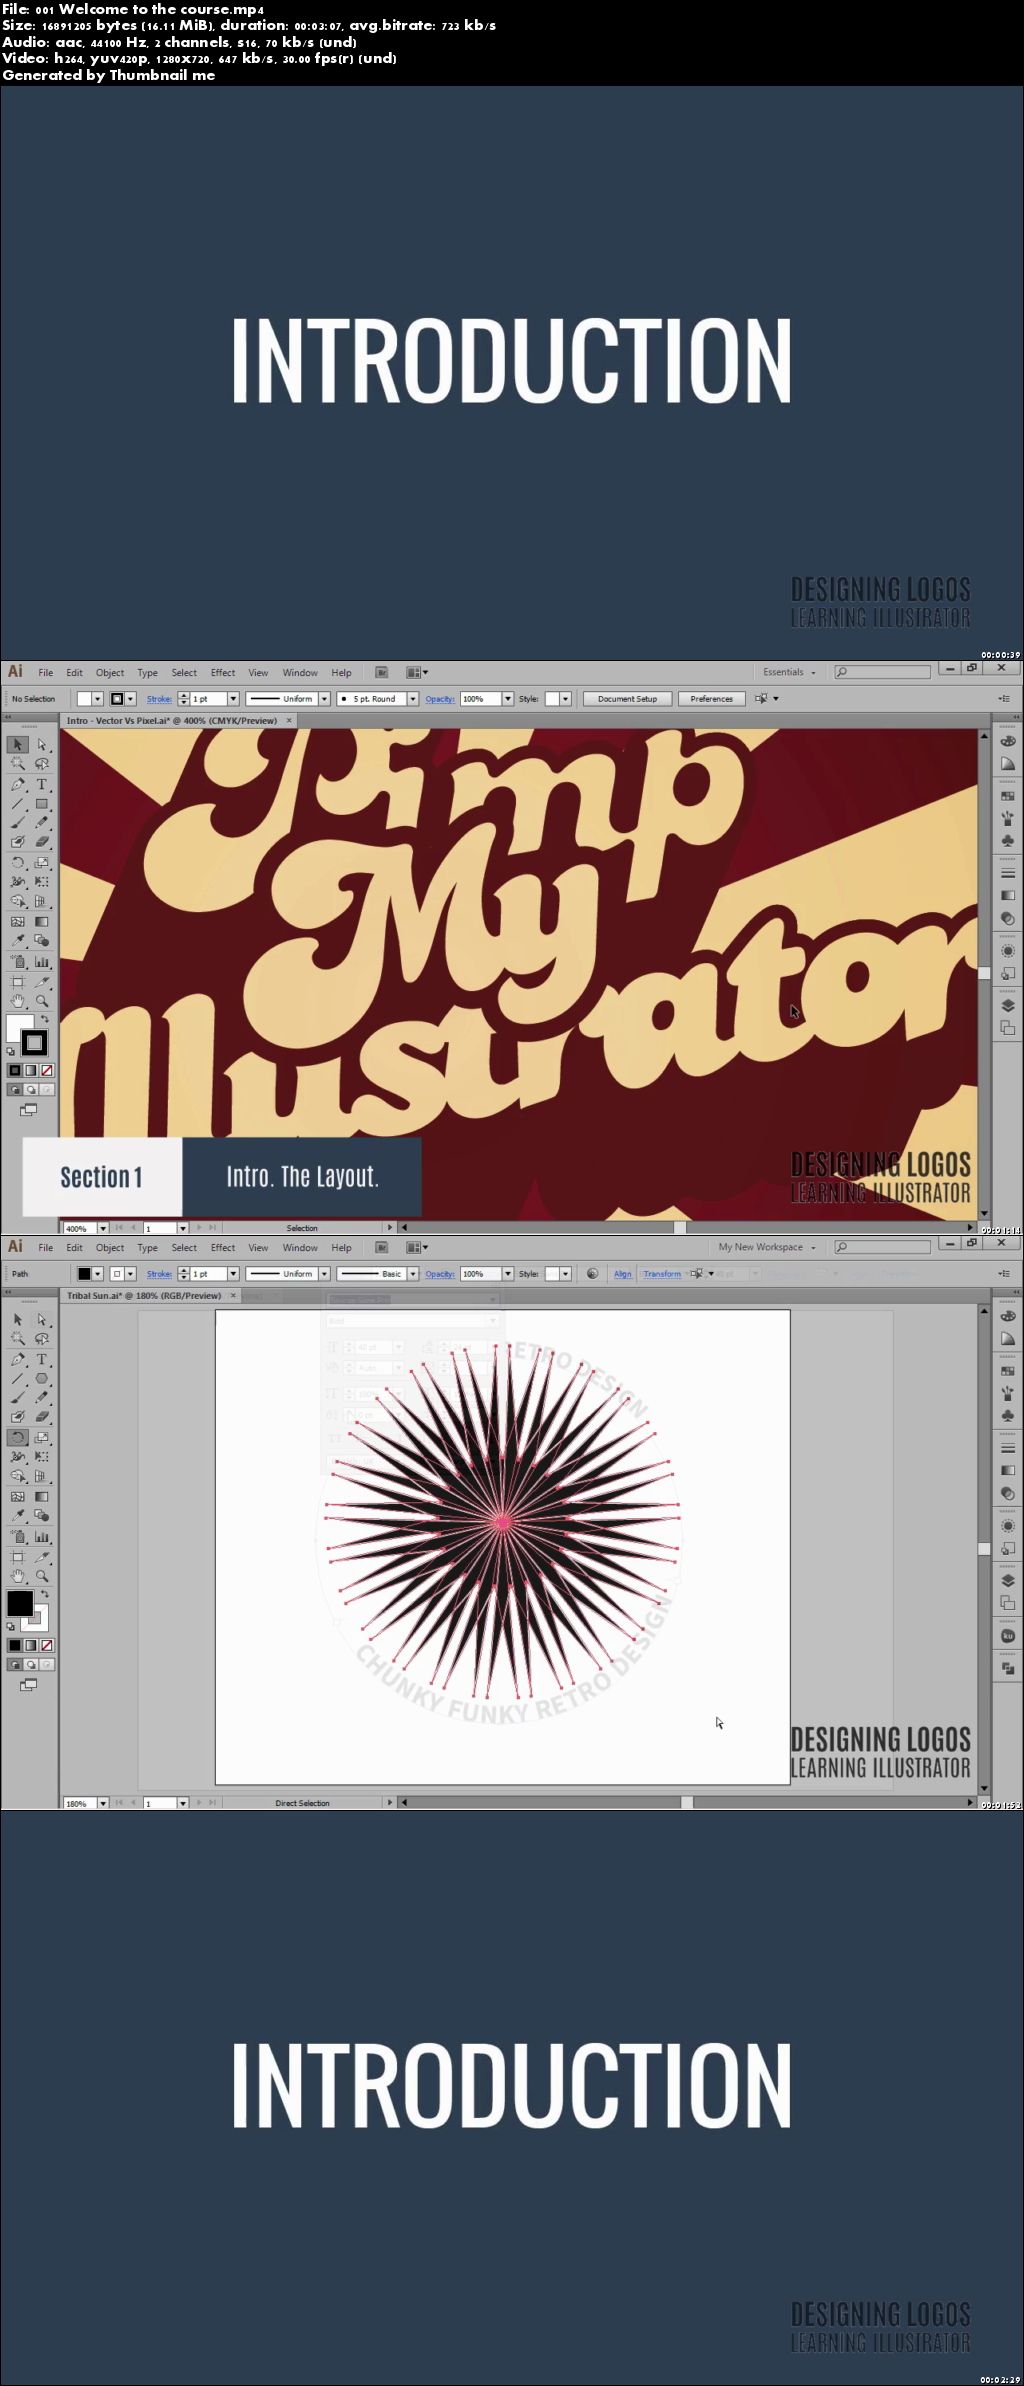This screenshot has width=1024, height=2386.
Task: Change screen mode in Tribal Sun toolbox
Action: coord(28,1685)
